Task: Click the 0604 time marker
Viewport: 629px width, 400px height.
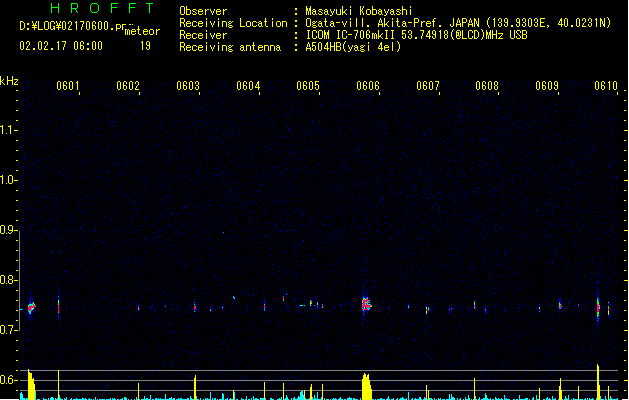Action: pyautogui.click(x=248, y=86)
